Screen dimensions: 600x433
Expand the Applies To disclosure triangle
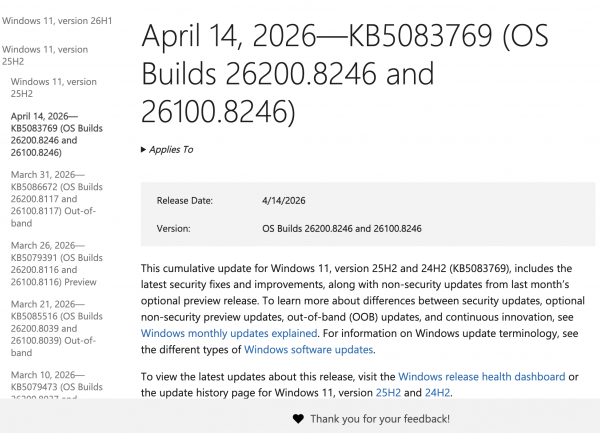[x=145, y=149]
